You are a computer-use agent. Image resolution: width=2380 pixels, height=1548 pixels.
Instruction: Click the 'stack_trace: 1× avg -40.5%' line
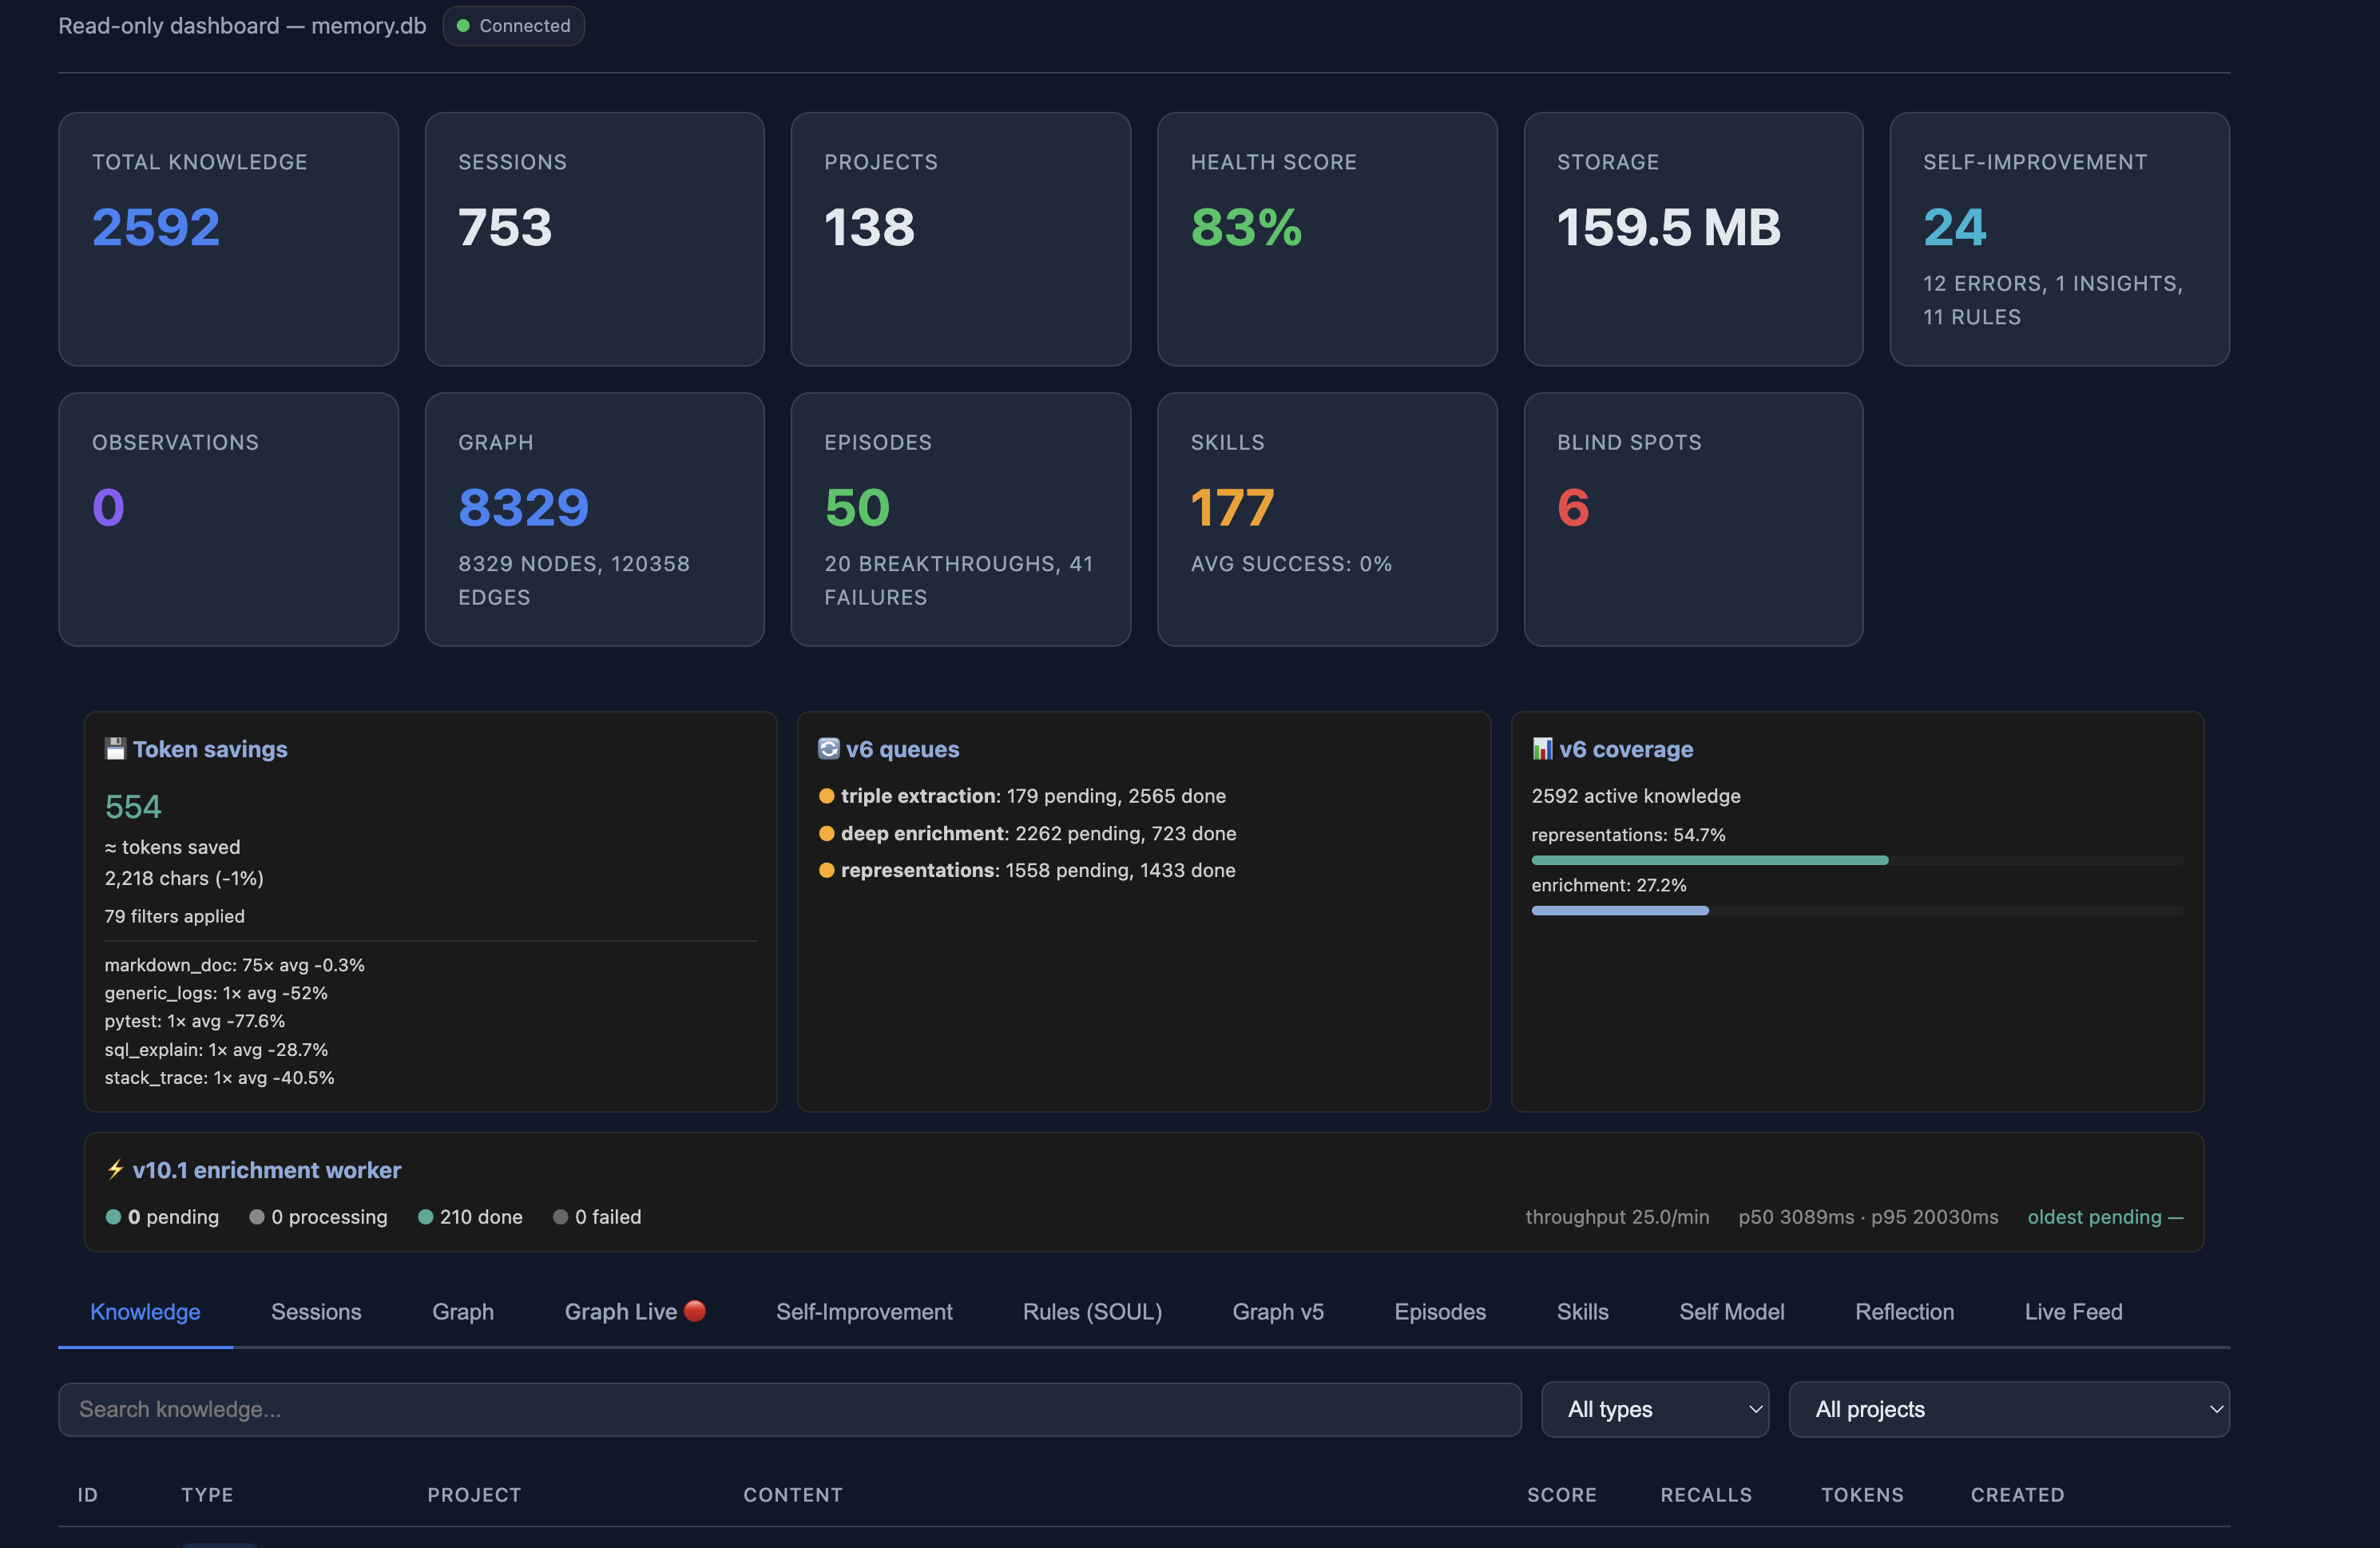coord(219,1078)
